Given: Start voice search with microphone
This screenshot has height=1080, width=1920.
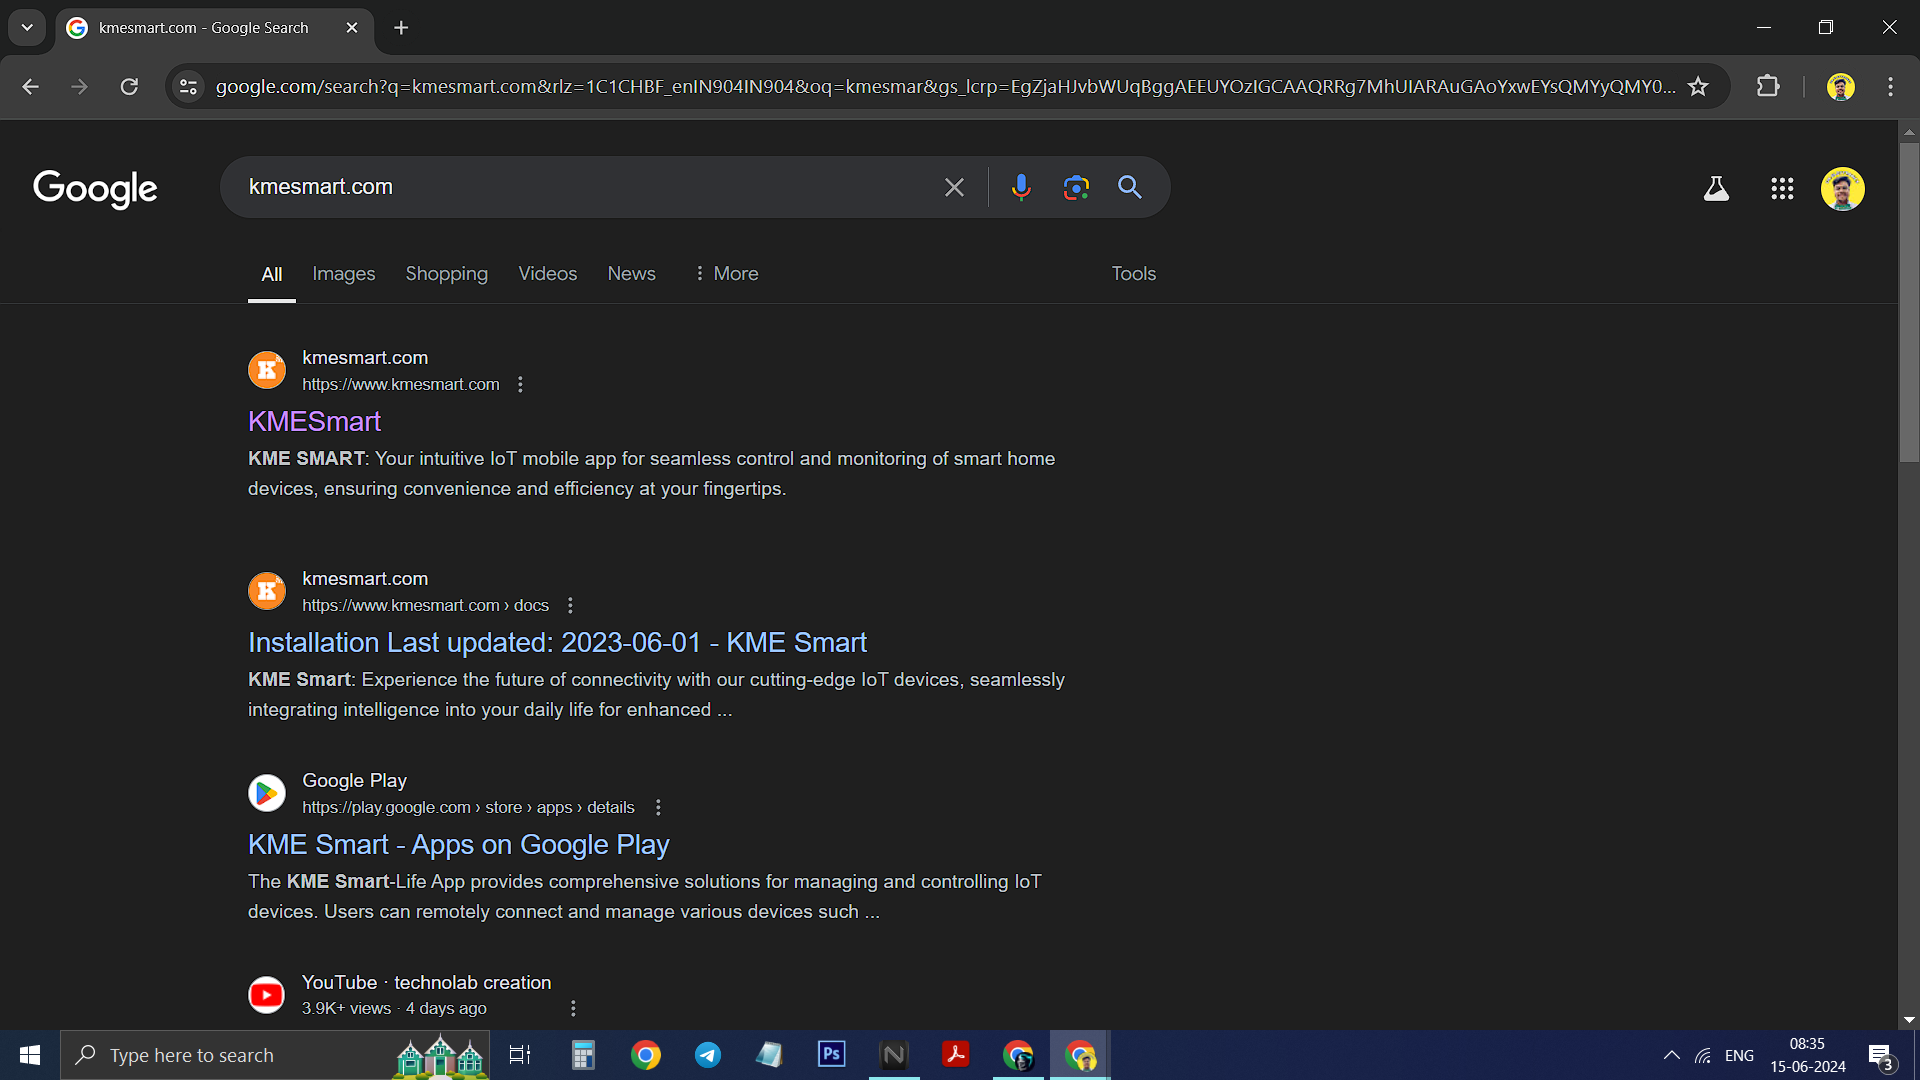Looking at the screenshot, I should (x=1021, y=187).
